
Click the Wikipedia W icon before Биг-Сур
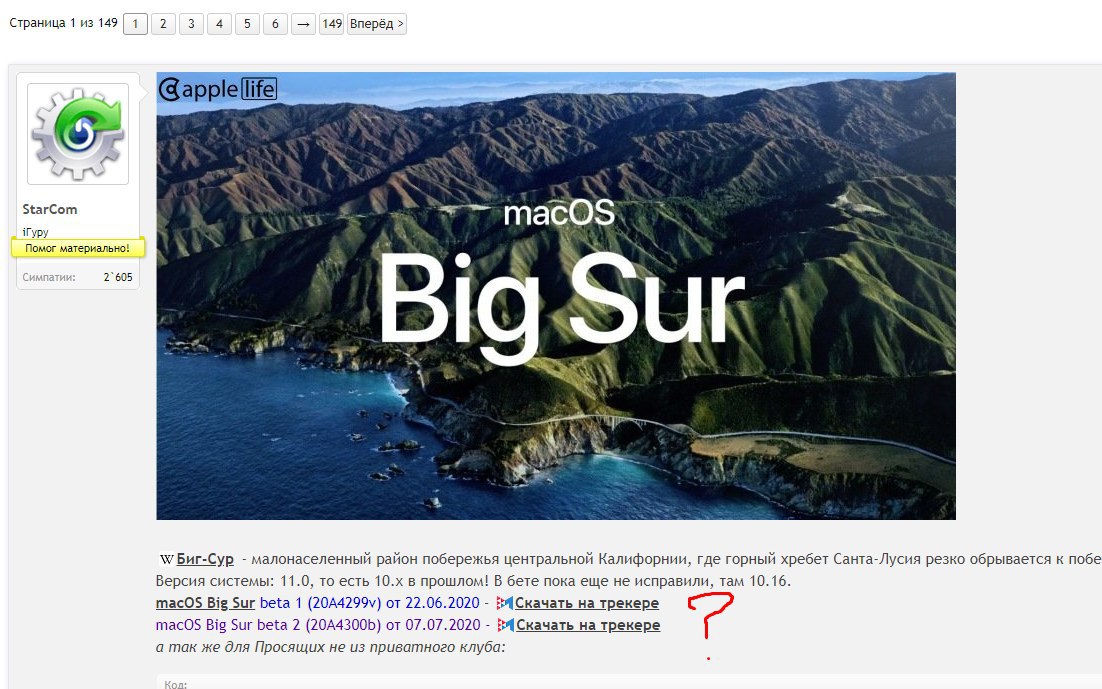167,560
